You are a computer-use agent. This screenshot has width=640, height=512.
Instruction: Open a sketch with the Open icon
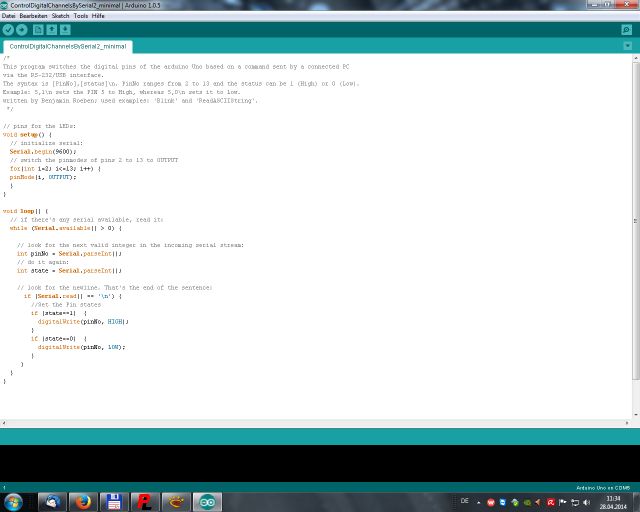(x=51, y=30)
